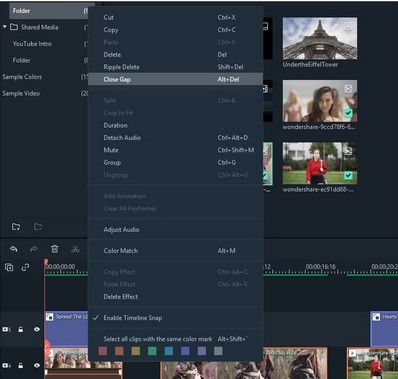Image resolution: width=398 pixels, height=379 pixels.
Task: Pick the red color mark swatch
Action: [x=103, y=351]
